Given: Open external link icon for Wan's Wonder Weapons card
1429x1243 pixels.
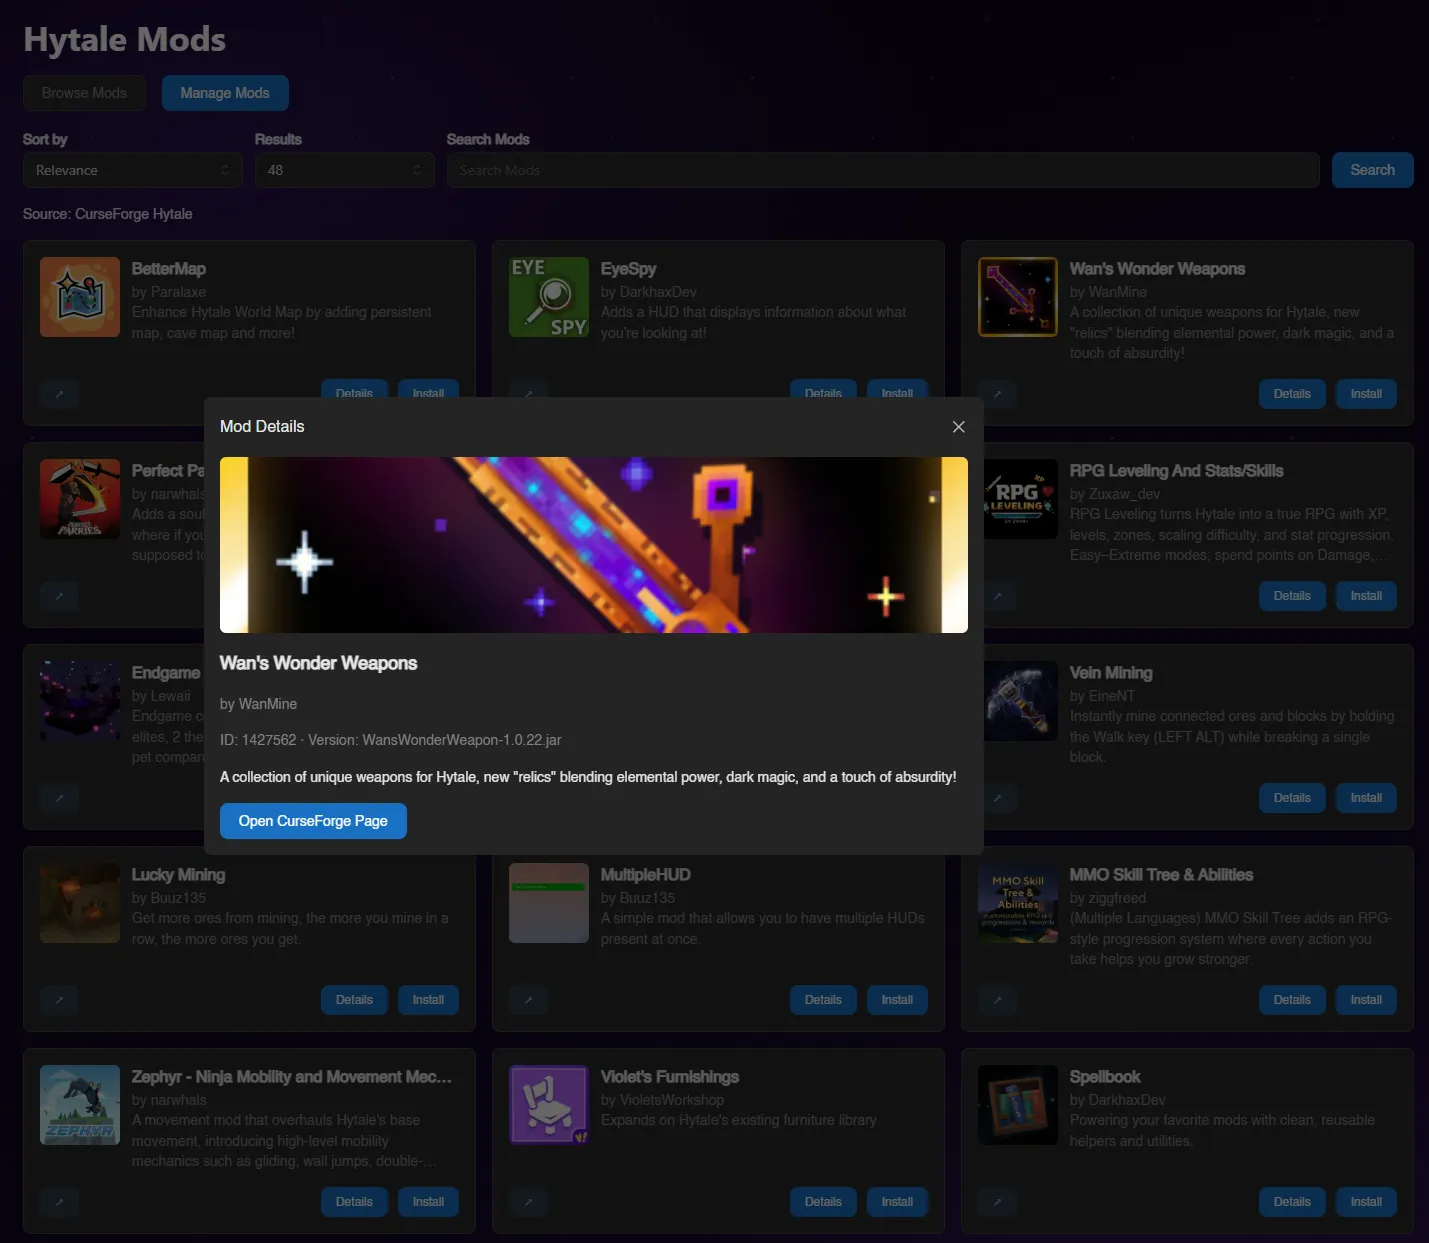Looking at the screenshot, I should [x=997, y=394].
